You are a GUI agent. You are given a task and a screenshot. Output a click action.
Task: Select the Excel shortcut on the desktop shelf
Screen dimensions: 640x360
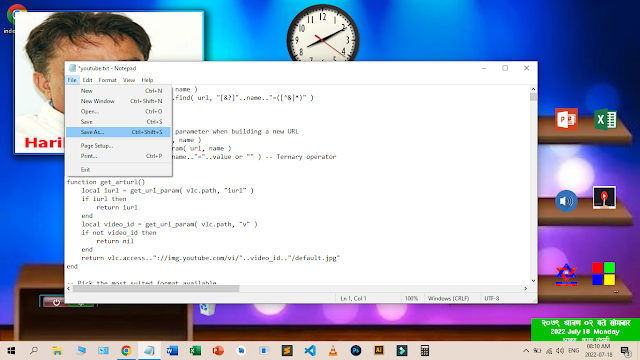[605, 120]
